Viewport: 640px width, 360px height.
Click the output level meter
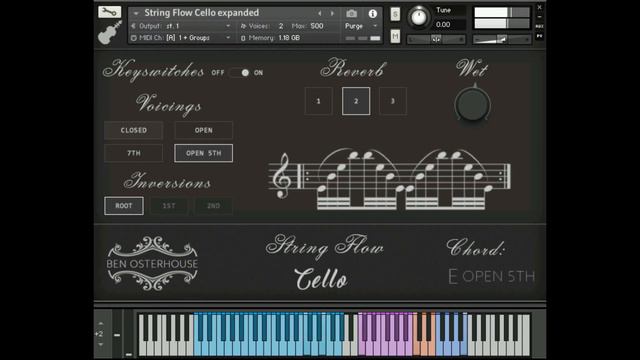click(x=502, y=18)
